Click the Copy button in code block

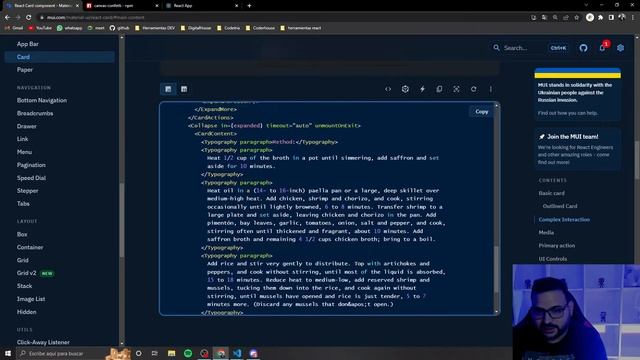(x=482, y=111)
